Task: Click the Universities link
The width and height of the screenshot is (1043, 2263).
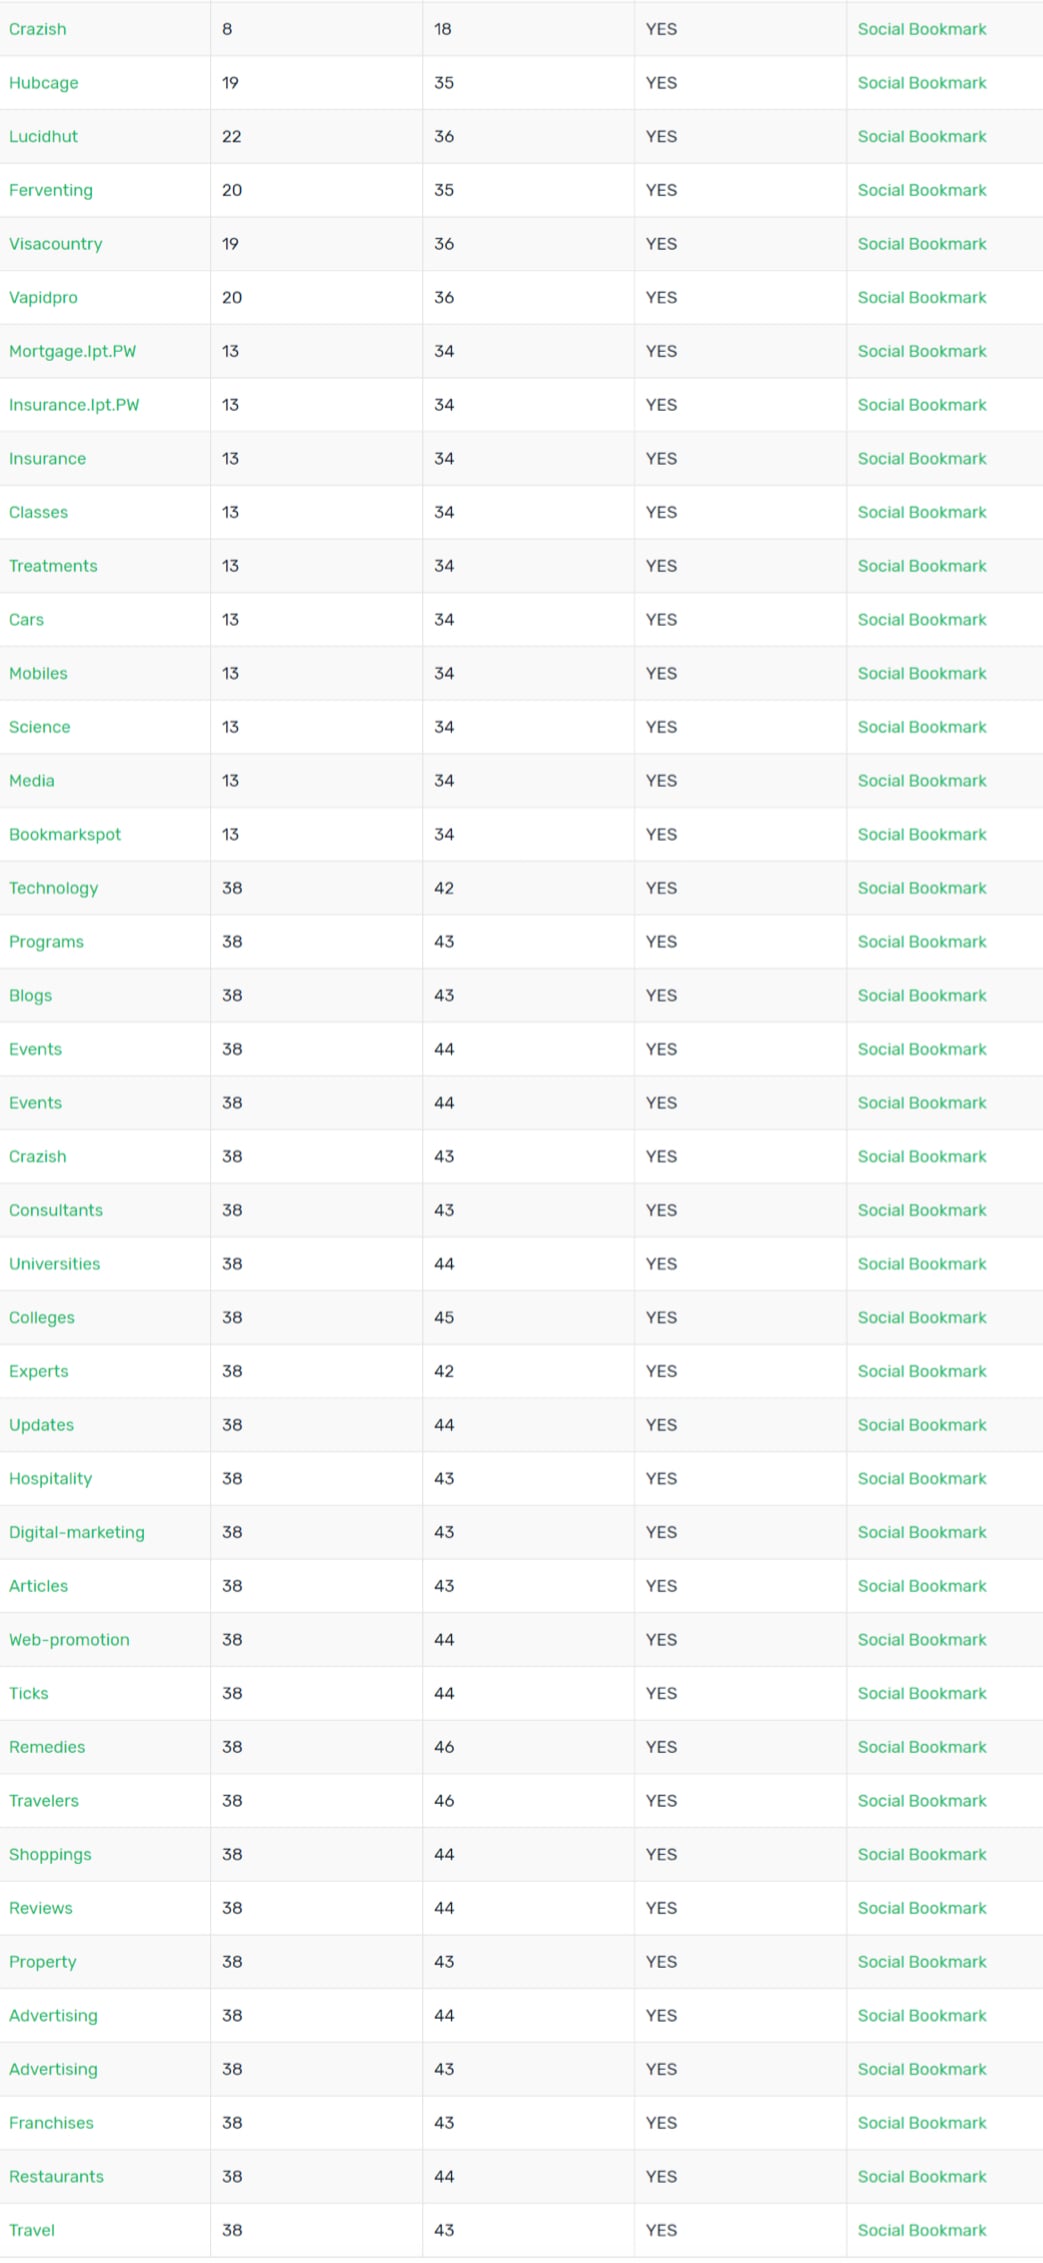Action: [x=55, y=1264]
